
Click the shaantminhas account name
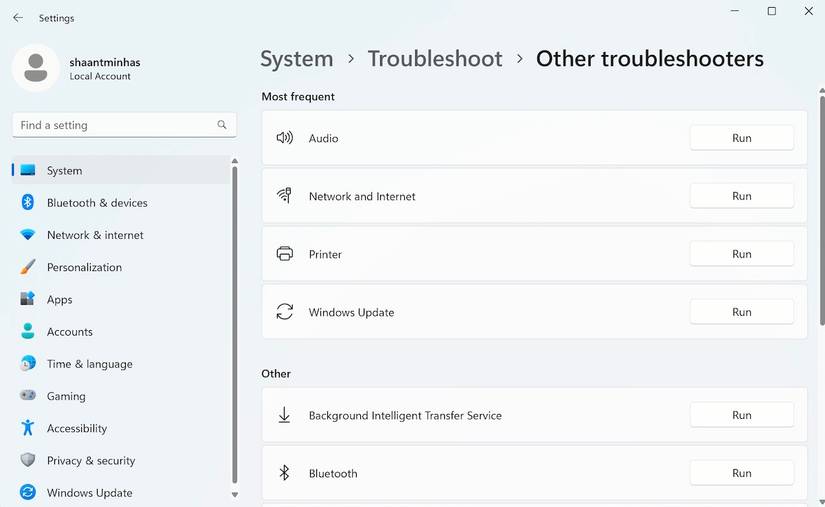(105, 62)
